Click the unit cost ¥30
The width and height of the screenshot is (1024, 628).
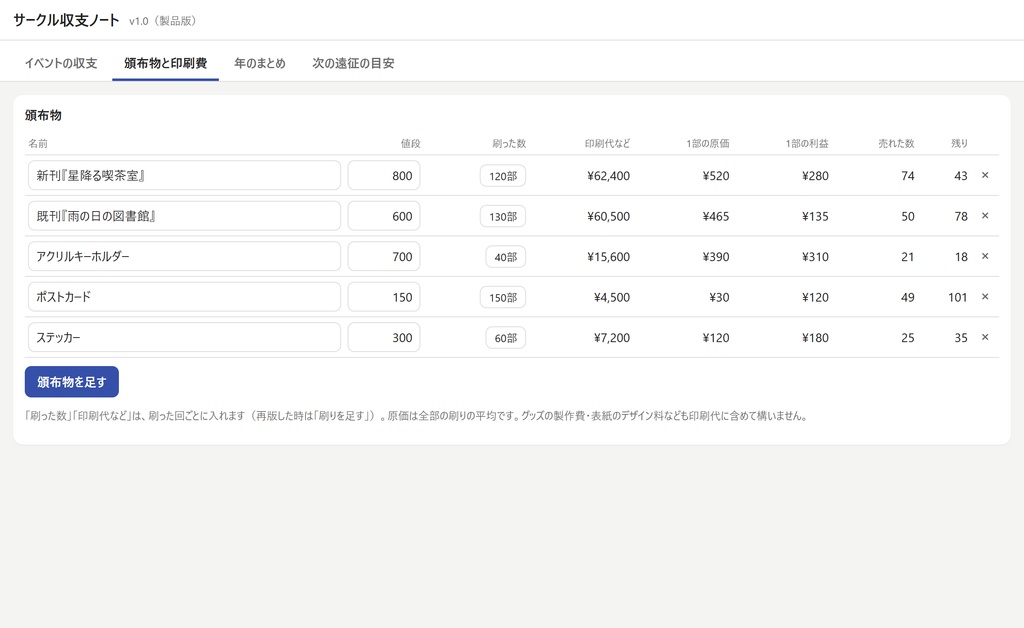(719, 297)
